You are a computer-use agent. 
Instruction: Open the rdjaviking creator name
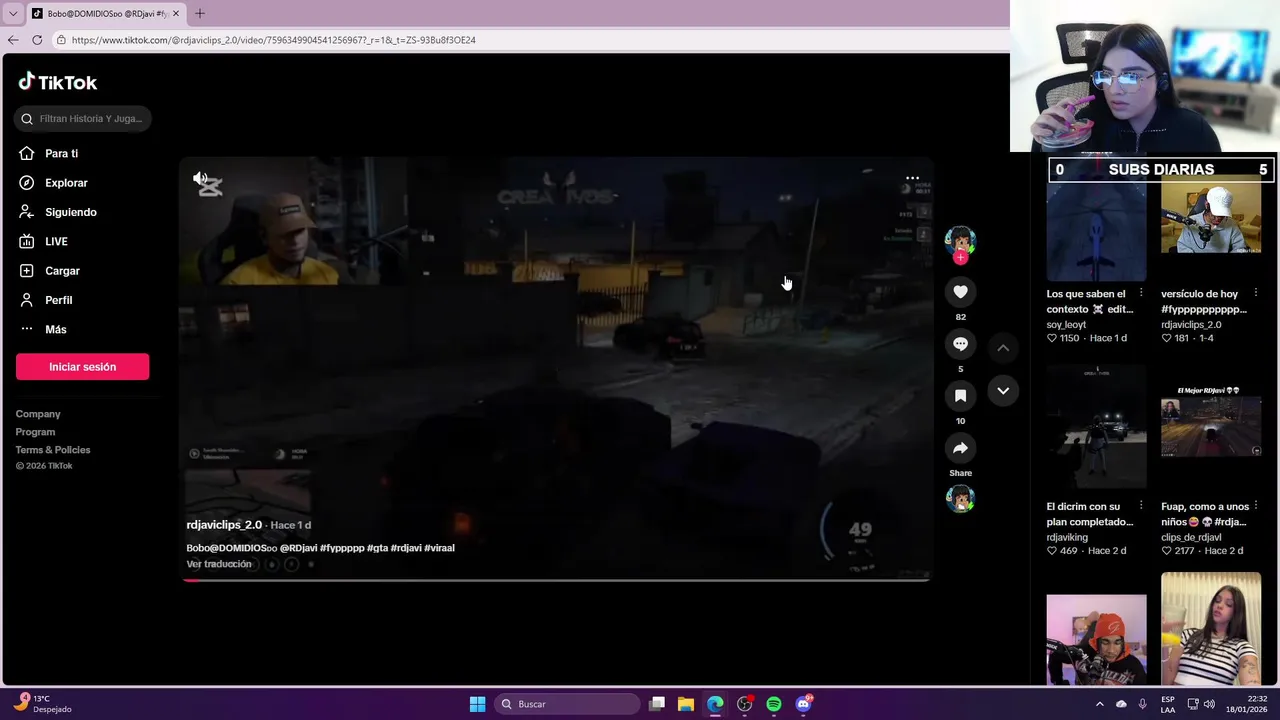point(1067,537)
